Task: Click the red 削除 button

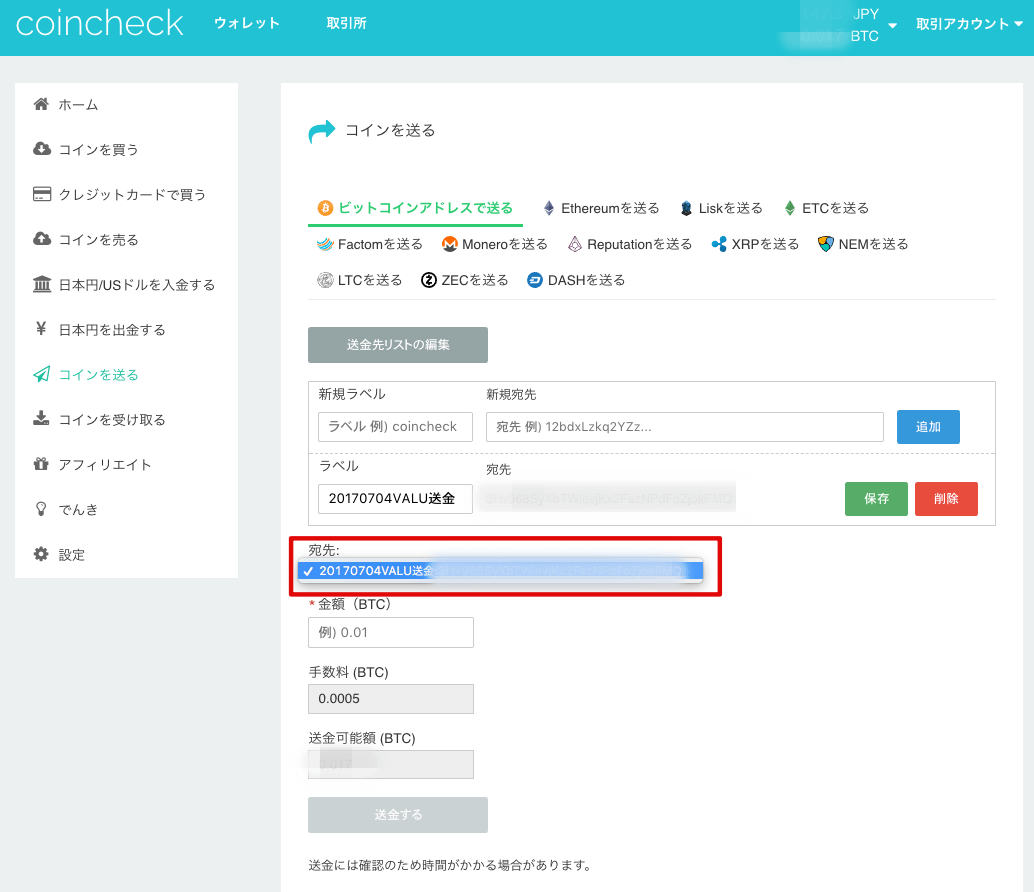Action: pos(946,499)
